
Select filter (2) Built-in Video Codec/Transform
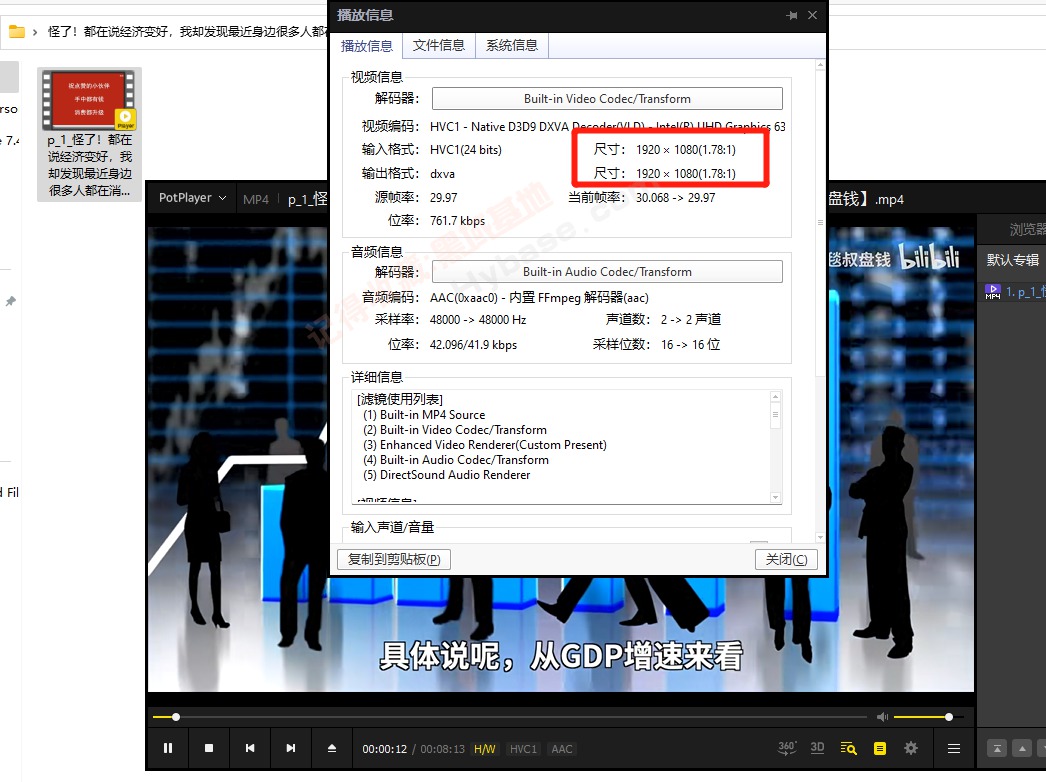tap(454, 430)
